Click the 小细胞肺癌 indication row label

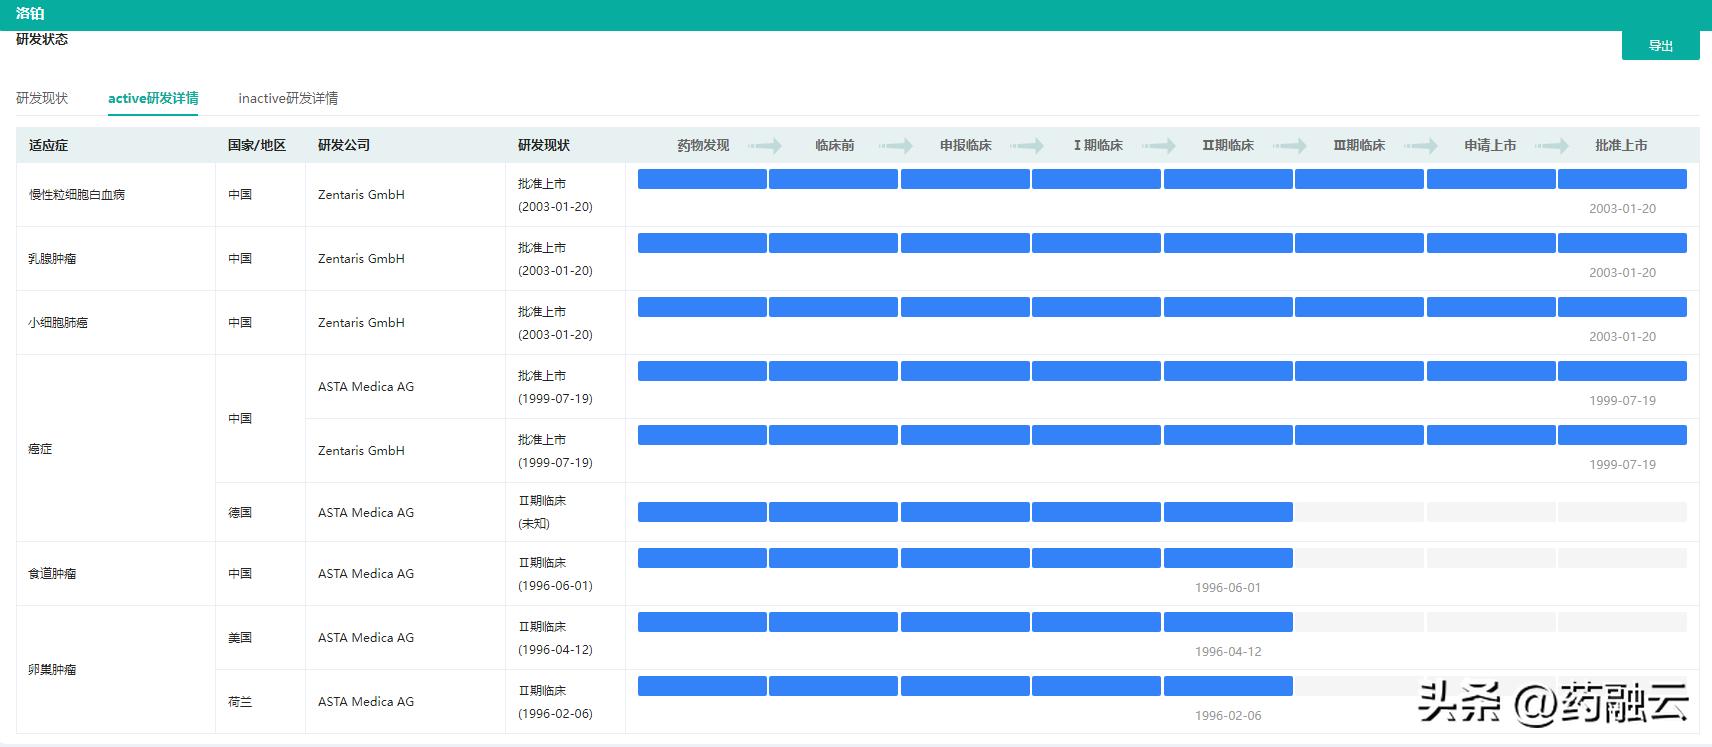click(x=58, y=323)
